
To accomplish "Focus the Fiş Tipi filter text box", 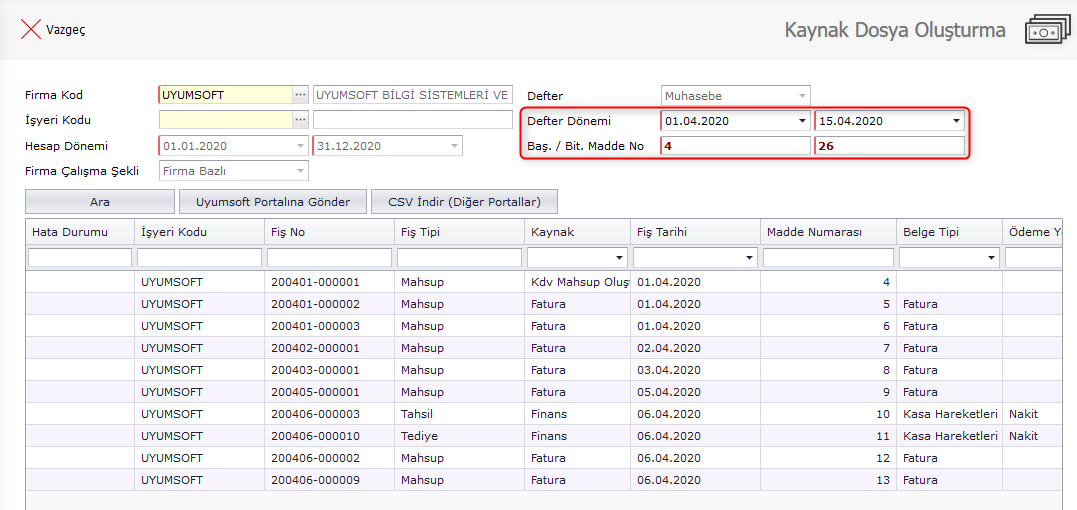I will (458, 258).
